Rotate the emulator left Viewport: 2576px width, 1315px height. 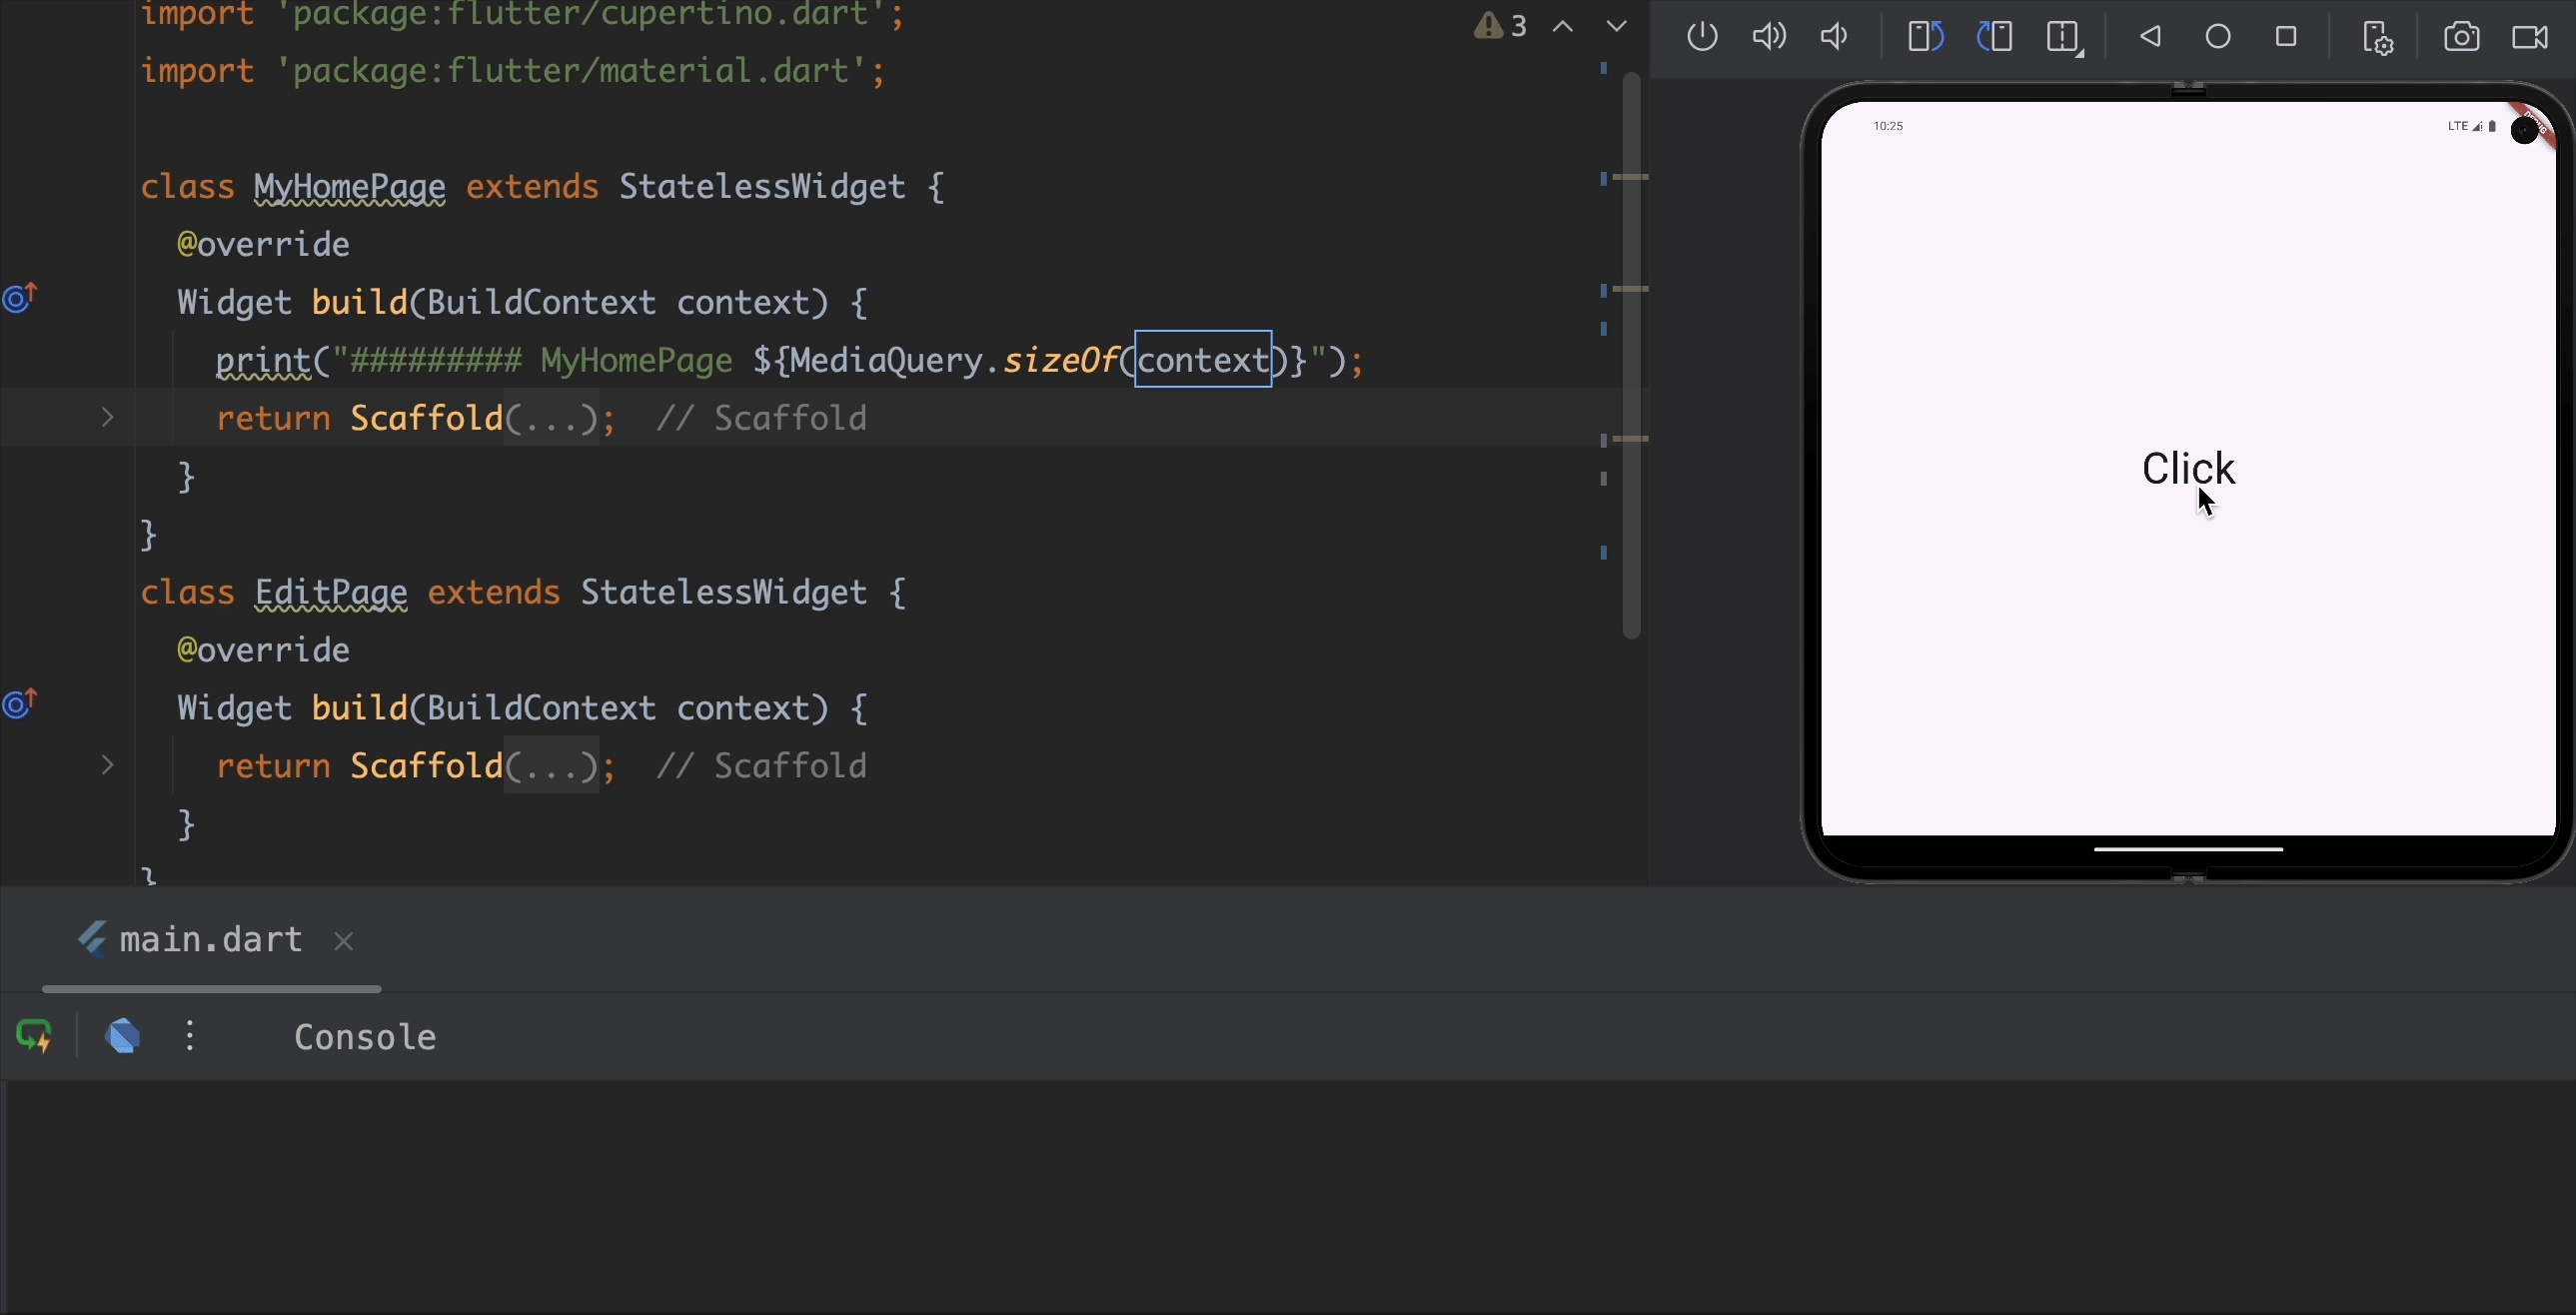(1925, 37)
